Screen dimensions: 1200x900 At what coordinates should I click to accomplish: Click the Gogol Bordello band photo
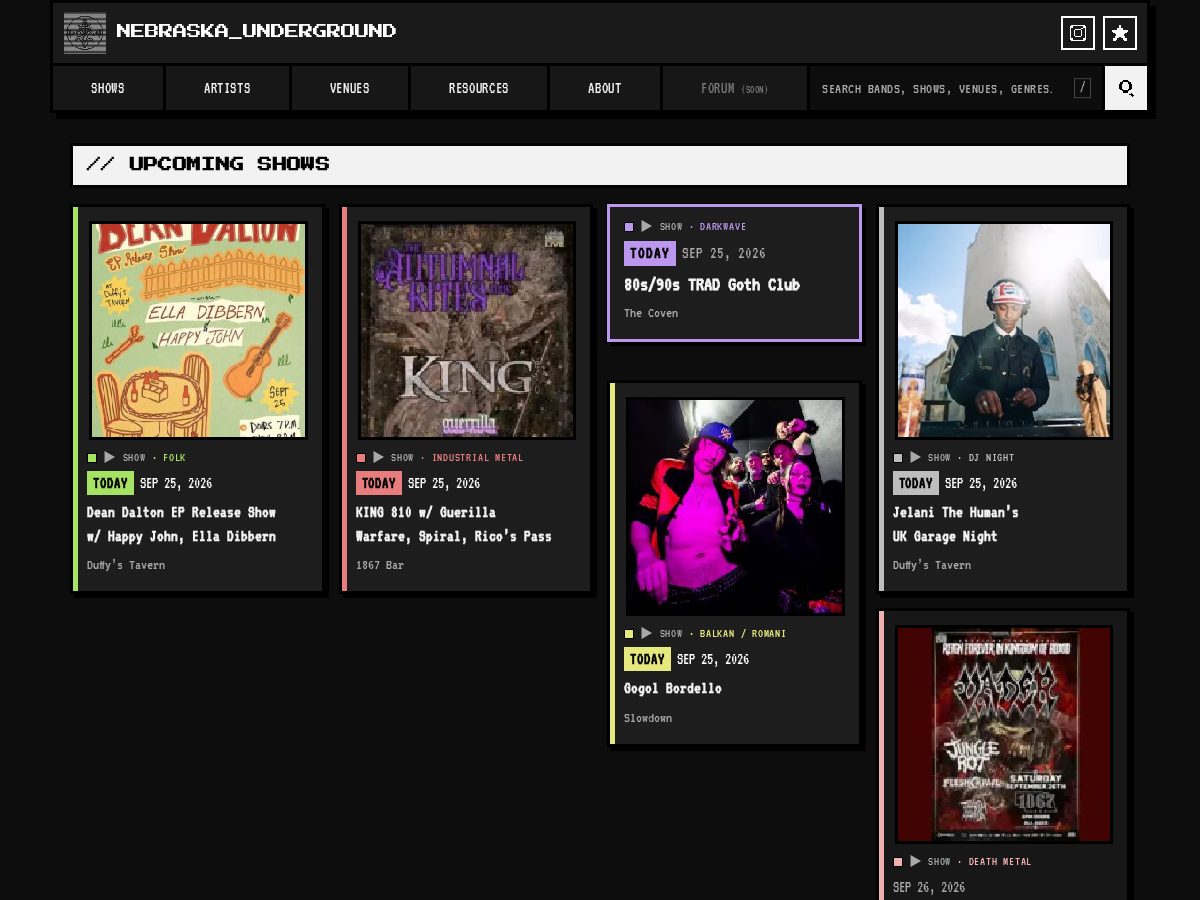point(735,507)
